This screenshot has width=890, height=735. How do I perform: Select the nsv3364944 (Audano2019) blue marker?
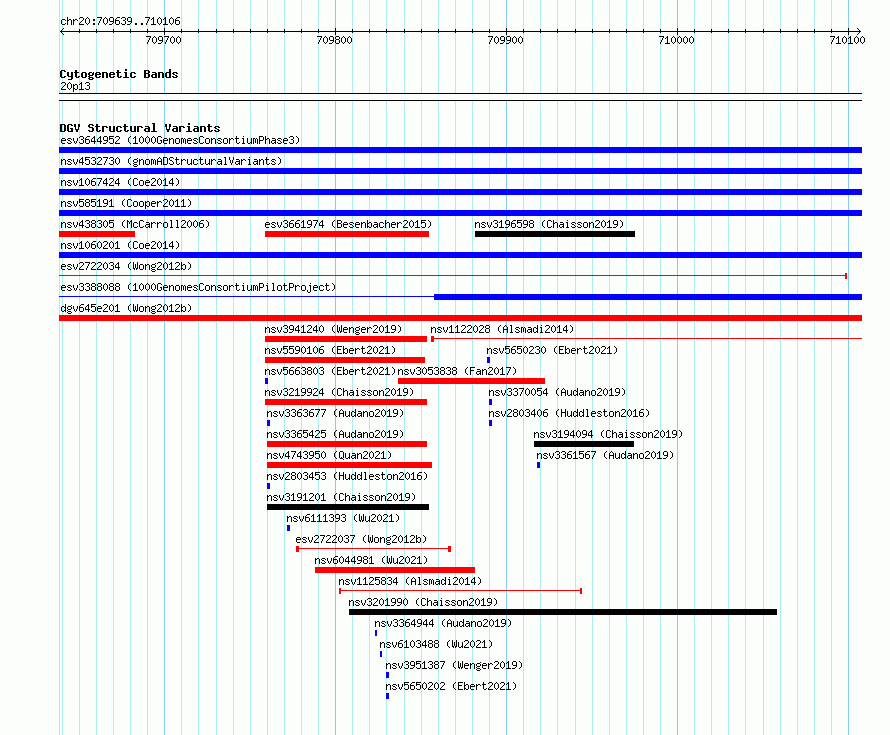[376, 633]
